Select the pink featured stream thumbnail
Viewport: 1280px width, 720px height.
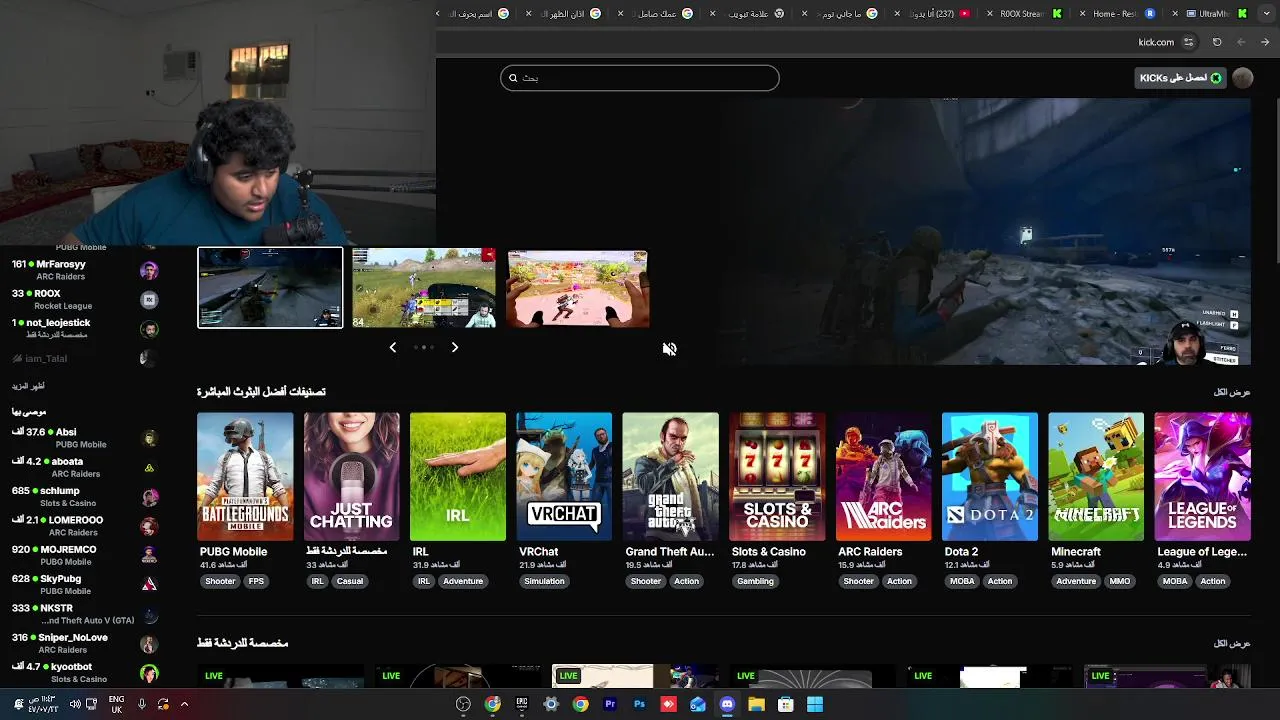(x=578, y=288)
